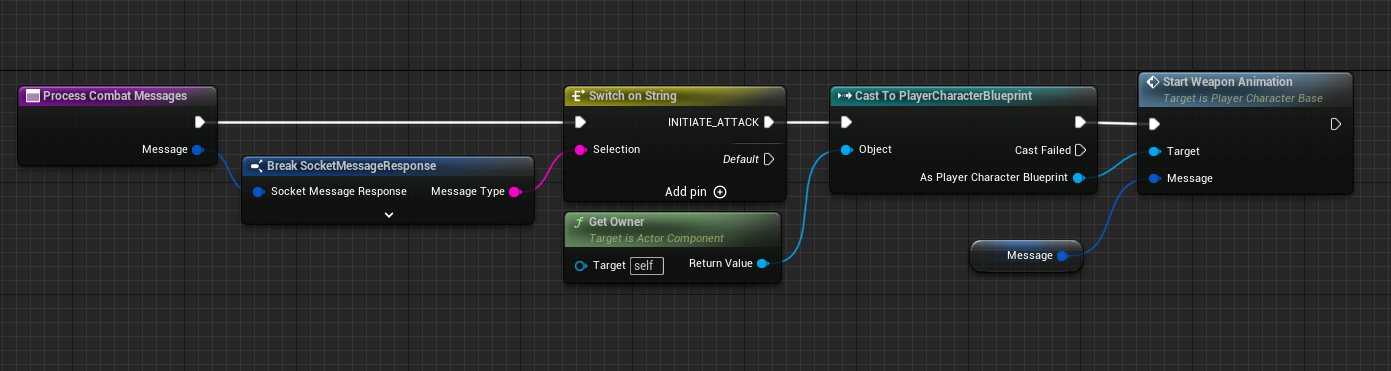Image resolution: width=1391 pixels, height=371 pixels.
Task: Click the Process Combat Messages node icon
Action: click(32, 96)
